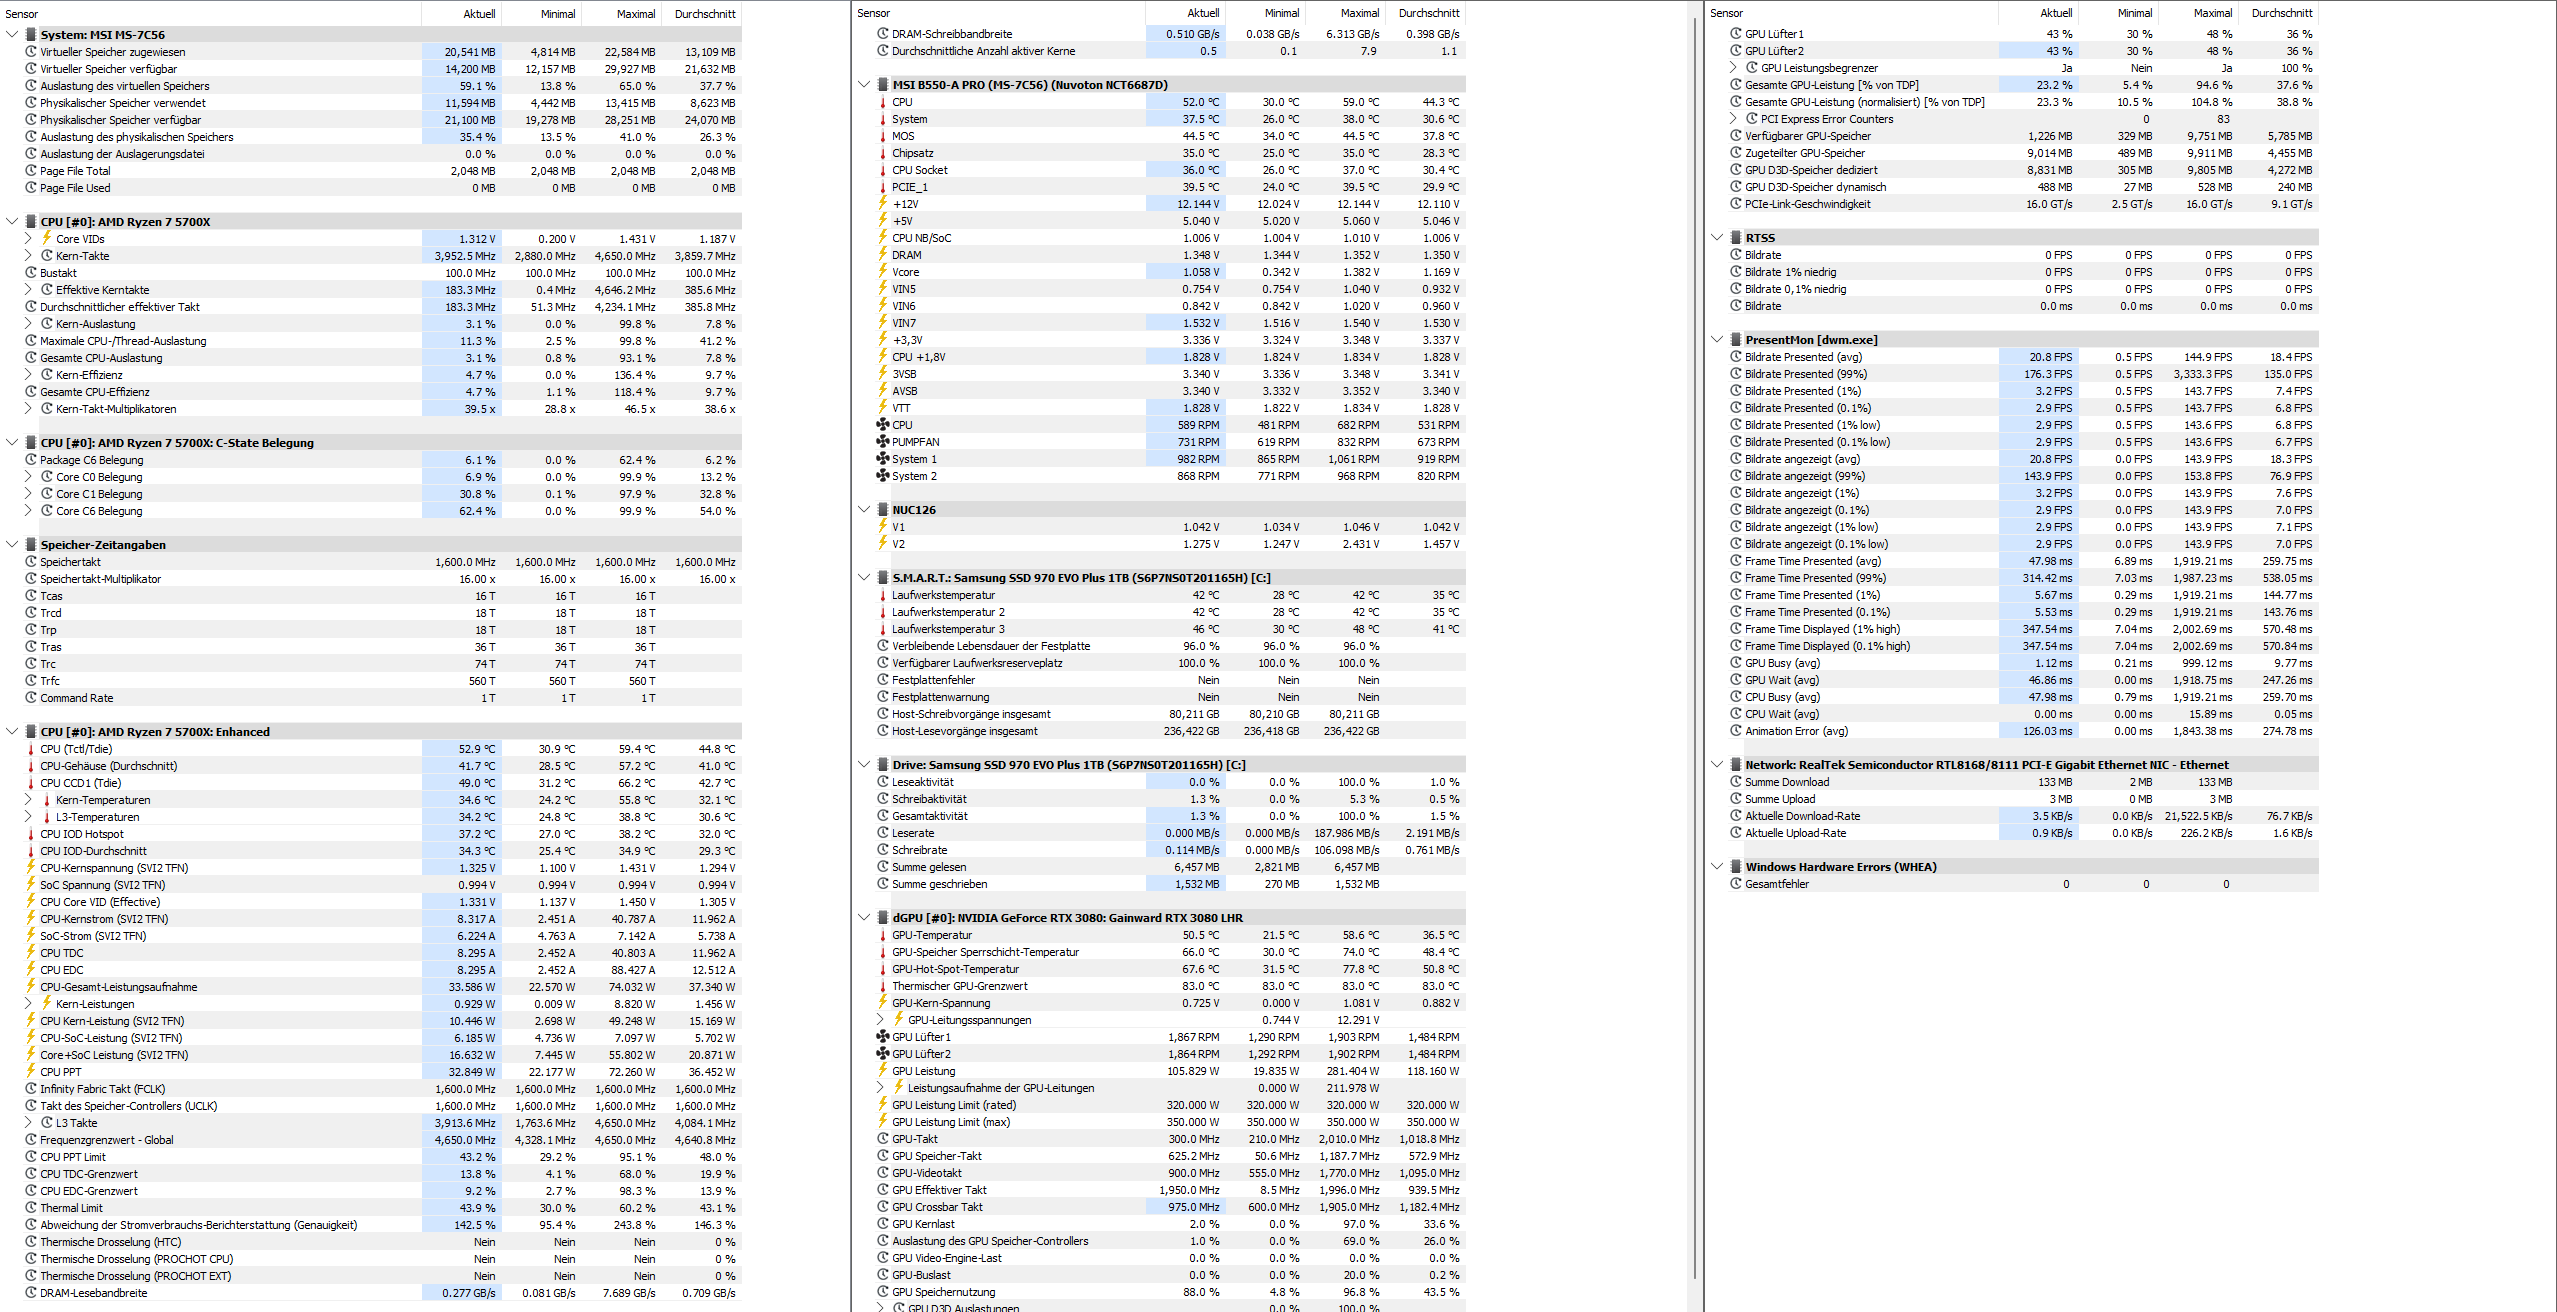Click clock icon beside Leserate
The width and height of the screenshot is (2557, 1312).
tap(883, 833)
